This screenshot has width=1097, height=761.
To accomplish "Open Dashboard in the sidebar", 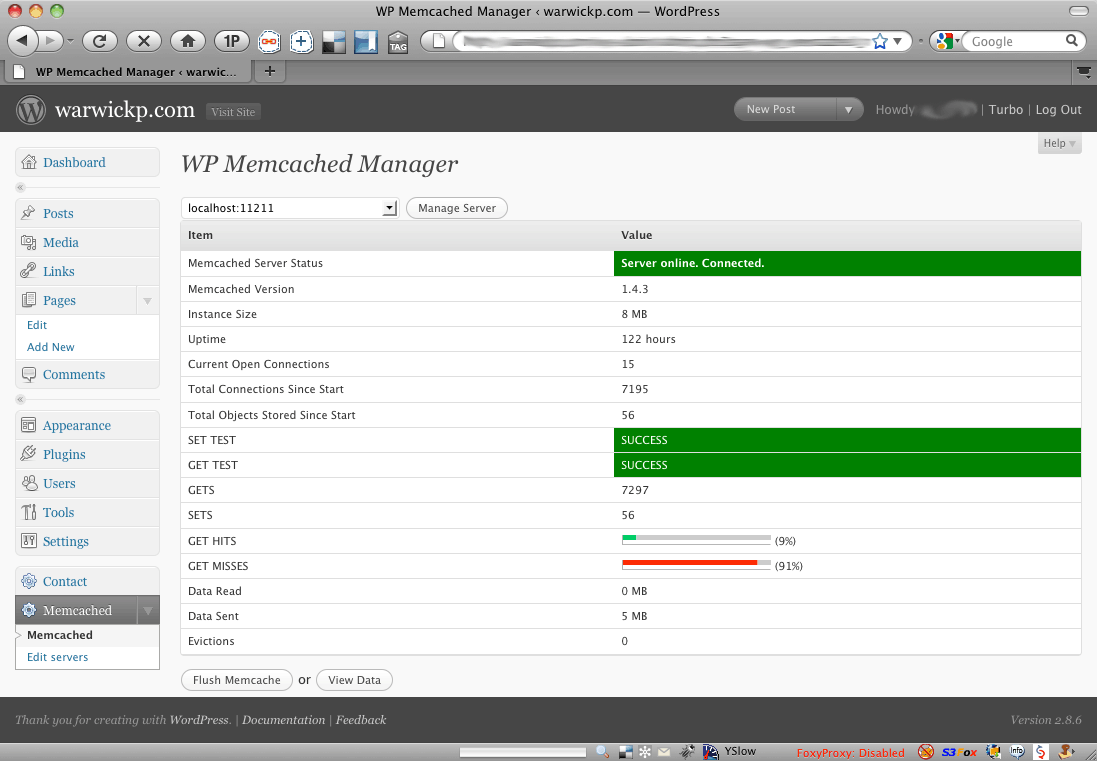I will 74,162.
